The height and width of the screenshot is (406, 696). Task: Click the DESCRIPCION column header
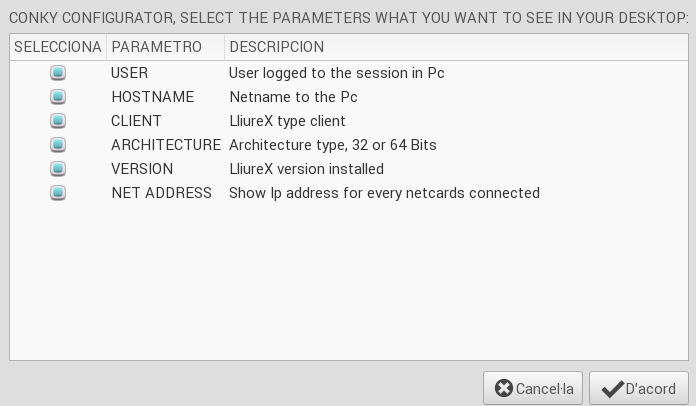(276, 47)
